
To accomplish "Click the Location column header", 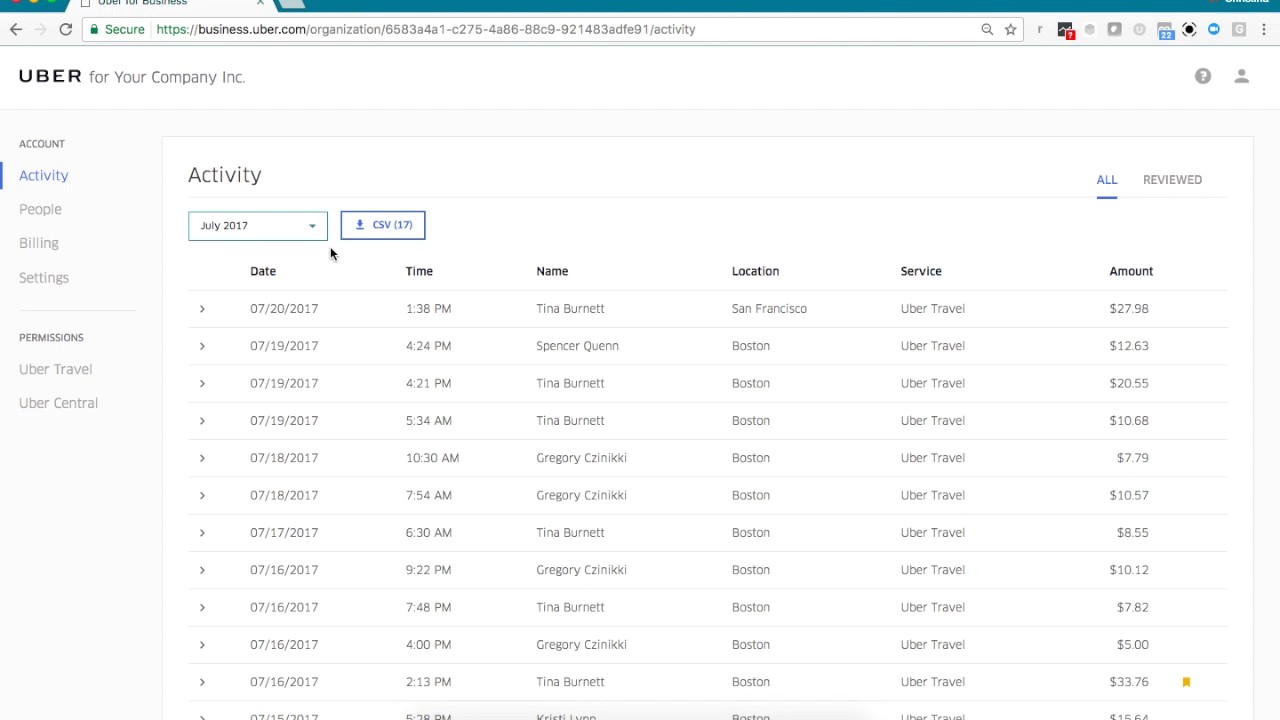I will [x=755, y=271].
